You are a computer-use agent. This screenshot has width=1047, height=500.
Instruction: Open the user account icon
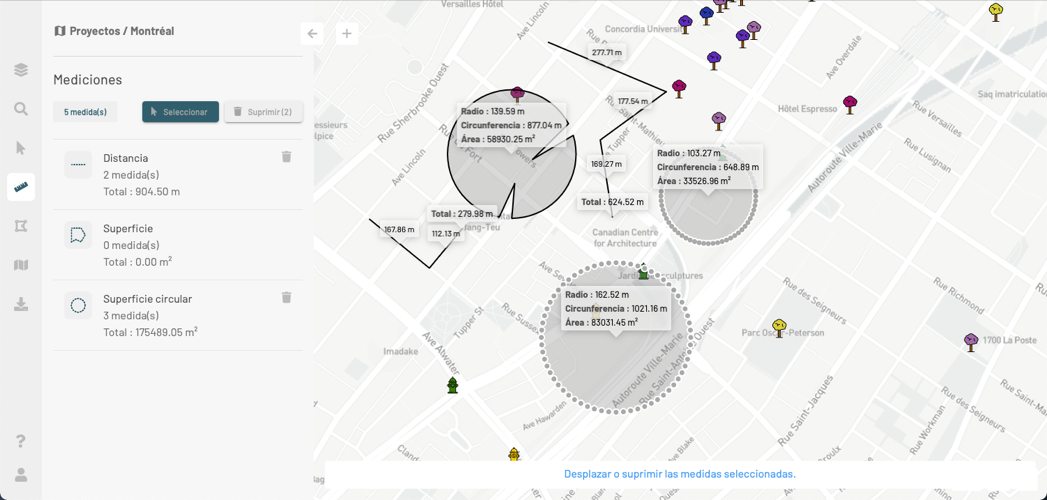coord(21,475)
